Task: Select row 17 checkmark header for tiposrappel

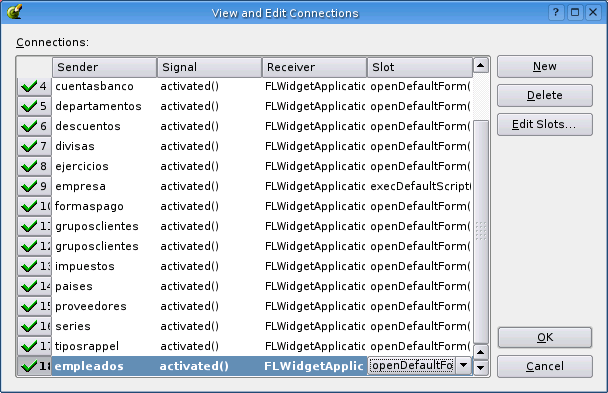Action: coord(35,346)
